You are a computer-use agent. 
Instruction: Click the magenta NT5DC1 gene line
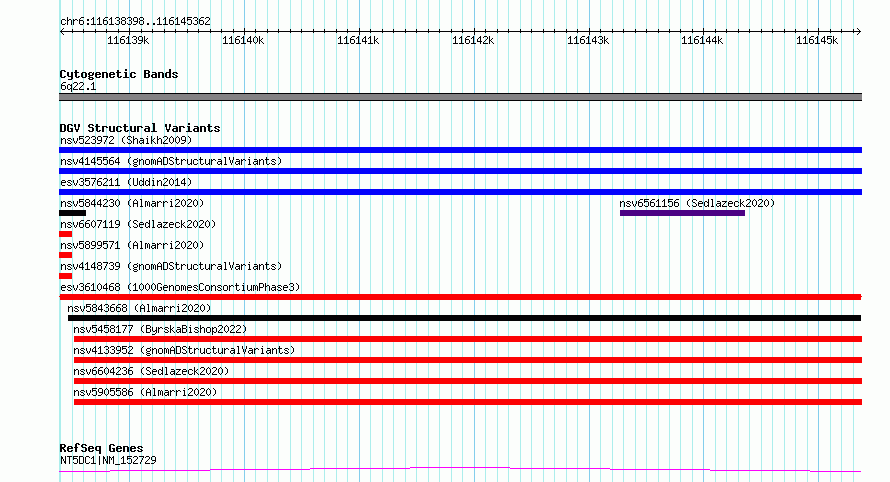(460, 470)
